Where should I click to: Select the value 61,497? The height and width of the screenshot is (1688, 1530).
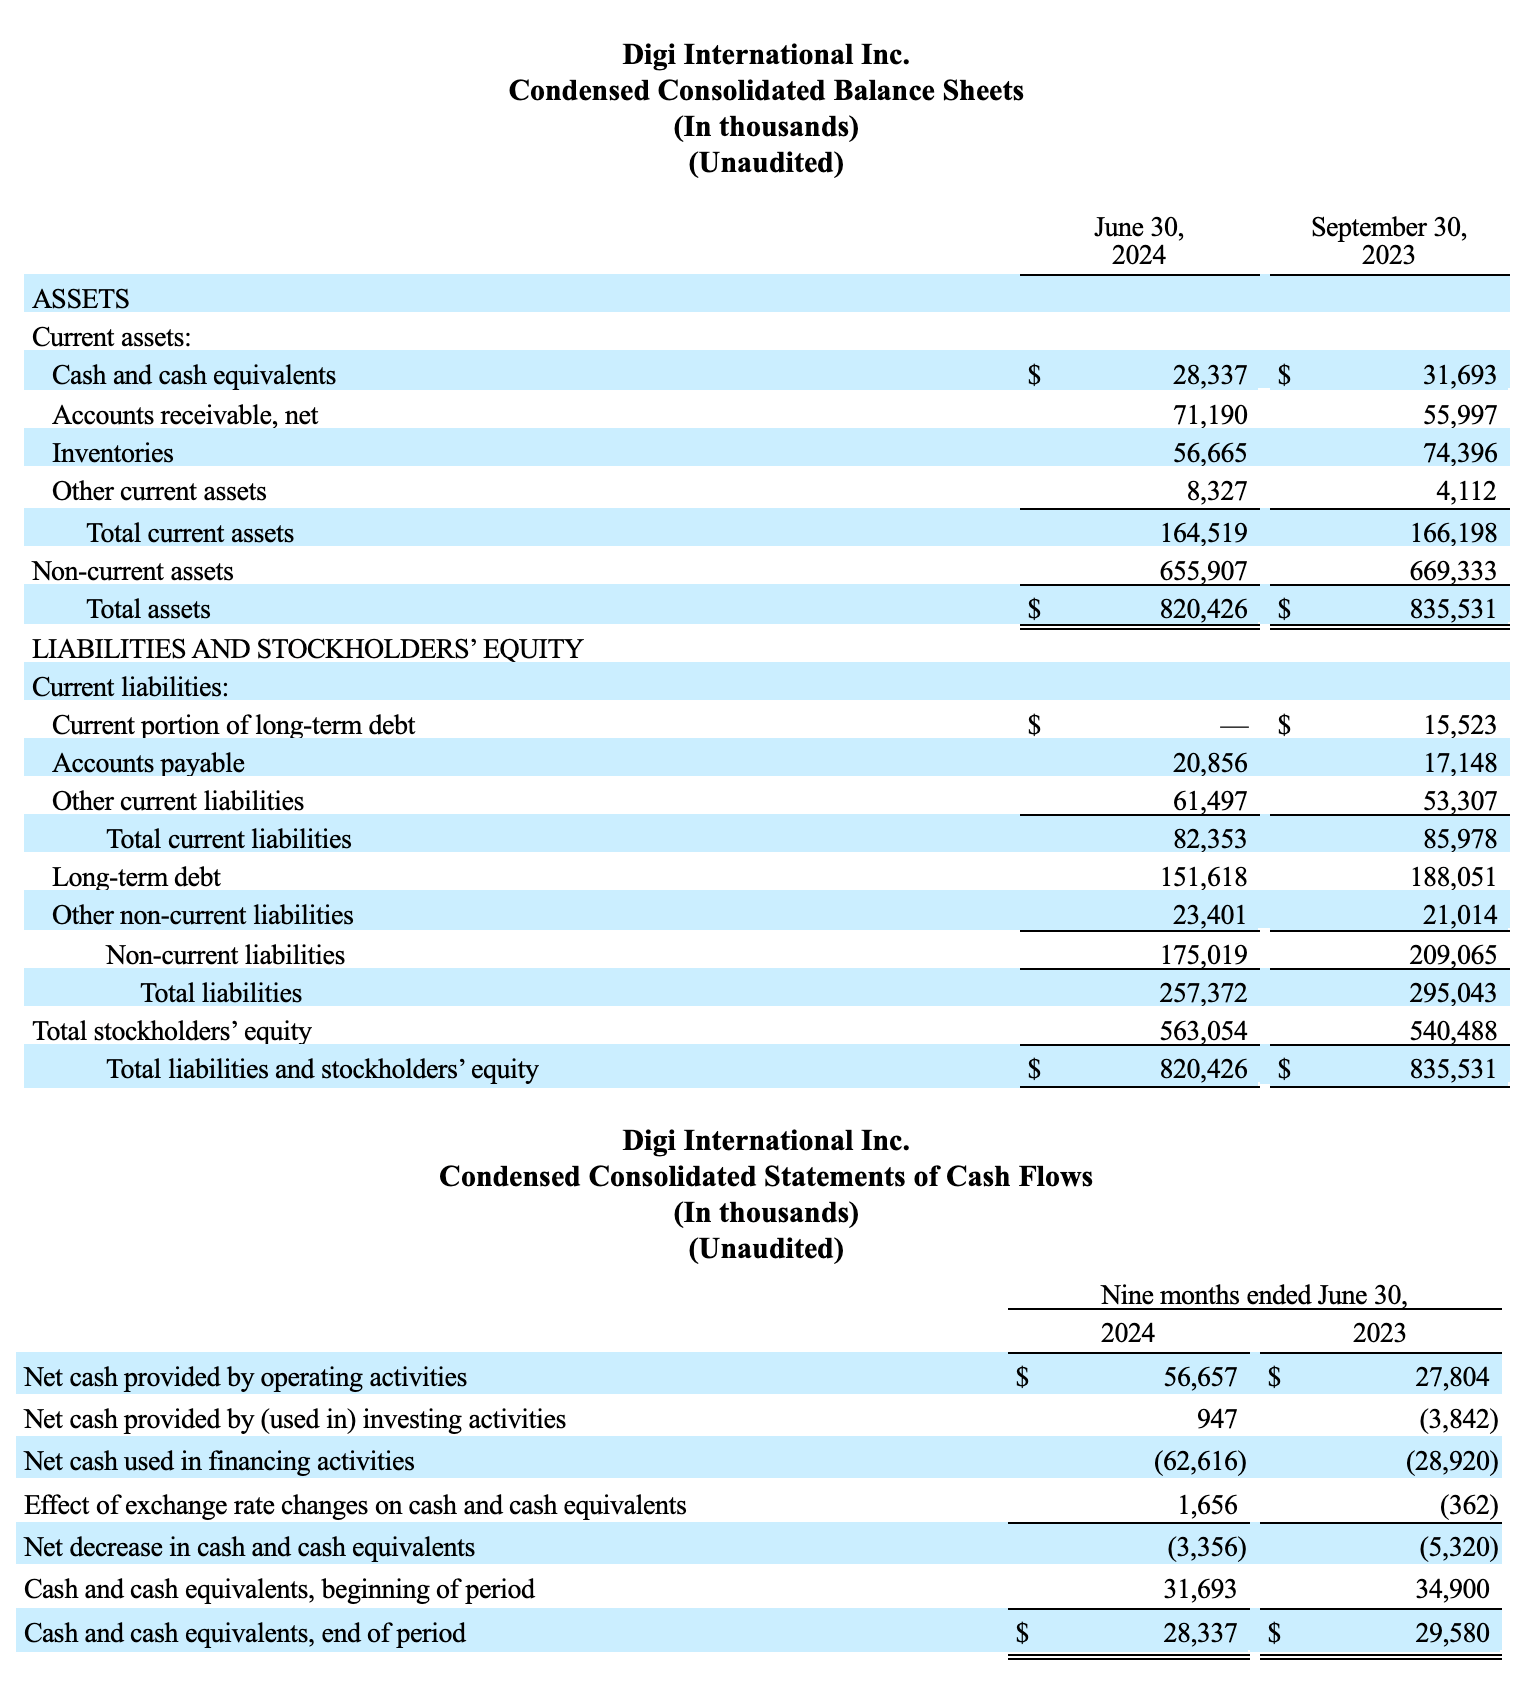click(1209, 801)
